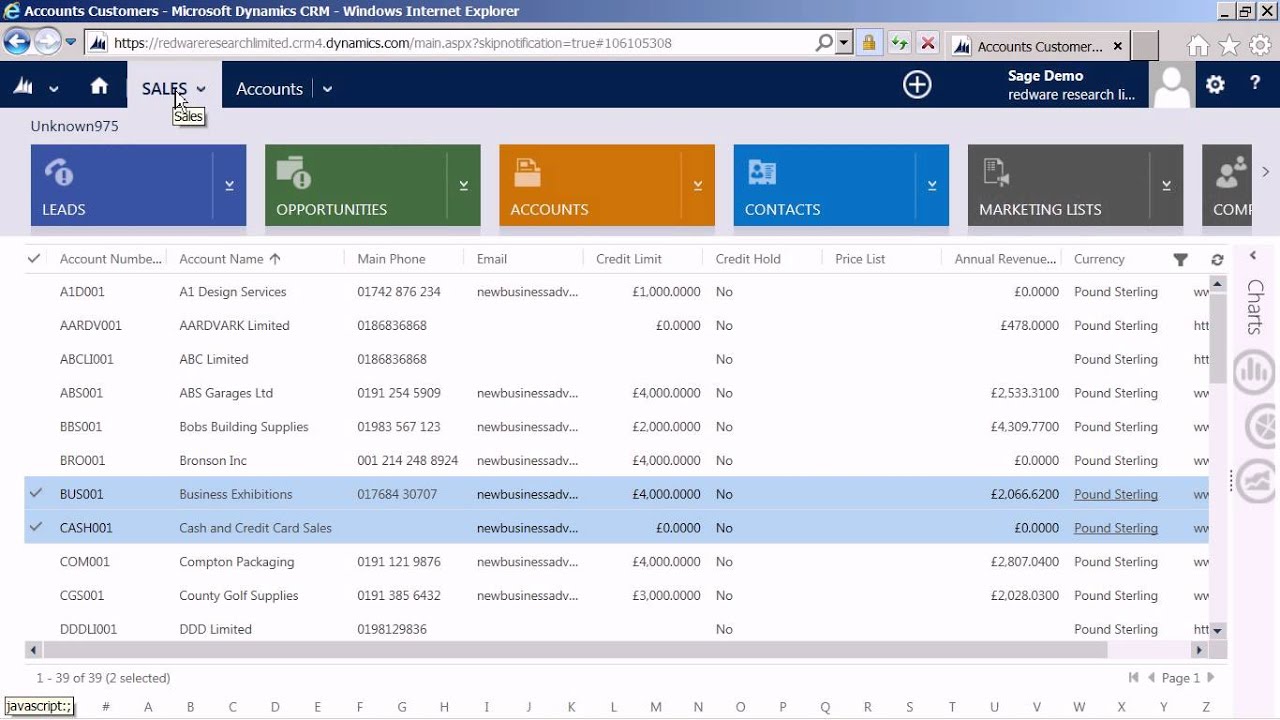1280x720 pixels.
Task: Open the settings gear icon
Action: 1215,85
